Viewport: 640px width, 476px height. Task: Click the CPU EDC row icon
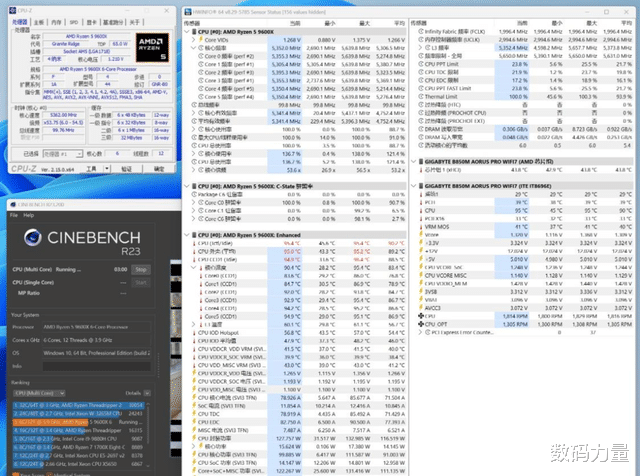(x=194, y=422)
